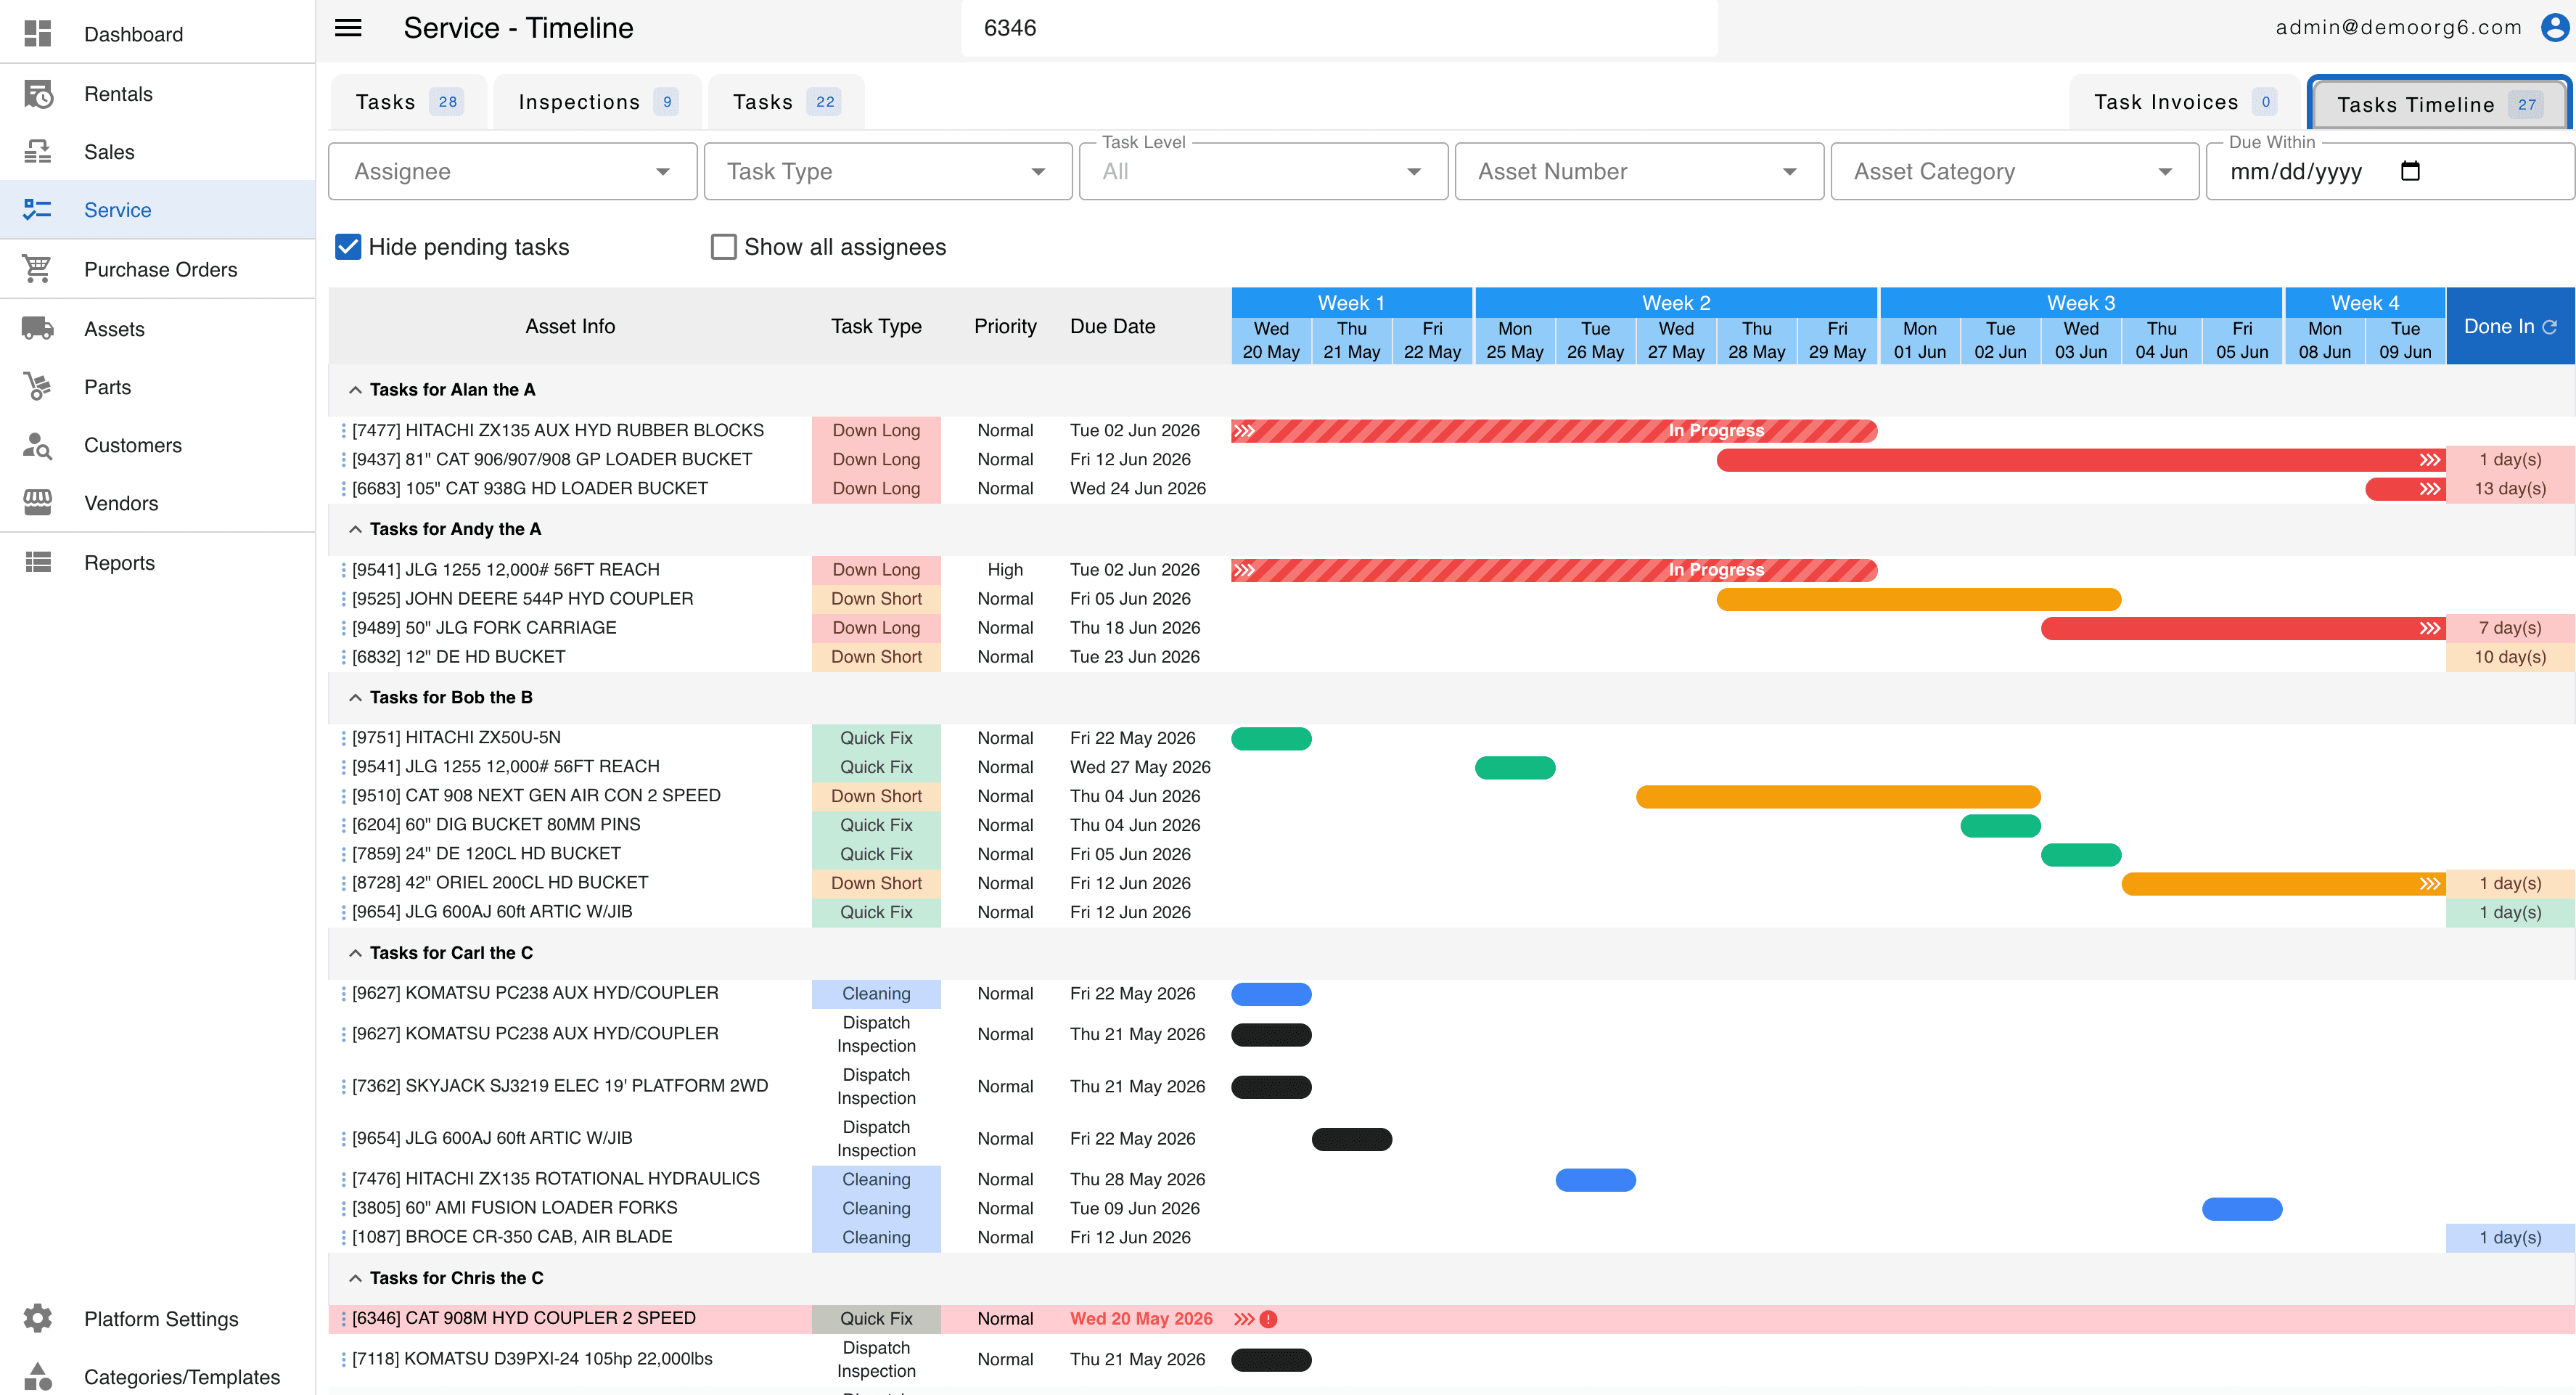Enable the Show all assignees checkbox
The width and height of the screenshot is (2576, 1395).
pyautogui.click(x=723, y=247)
